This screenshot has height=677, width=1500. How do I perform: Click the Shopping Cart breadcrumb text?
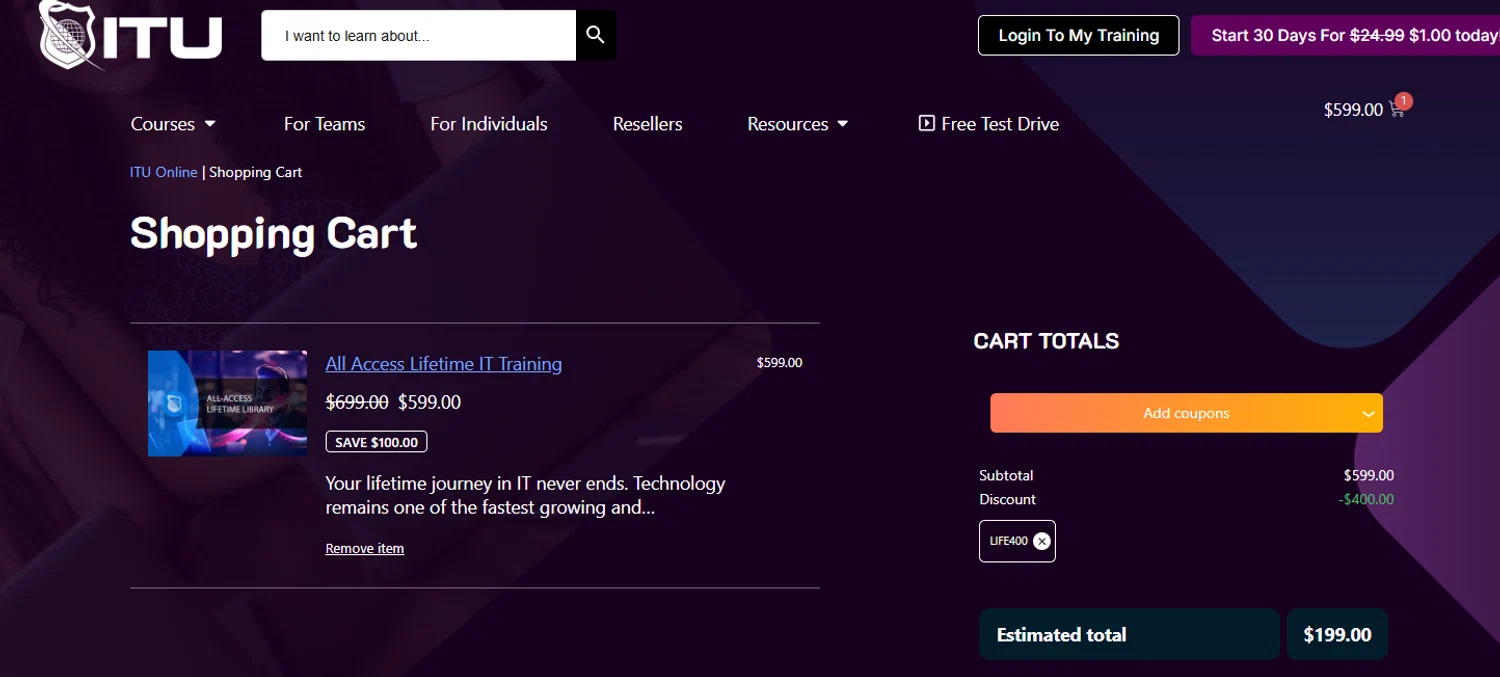(256, 172)
